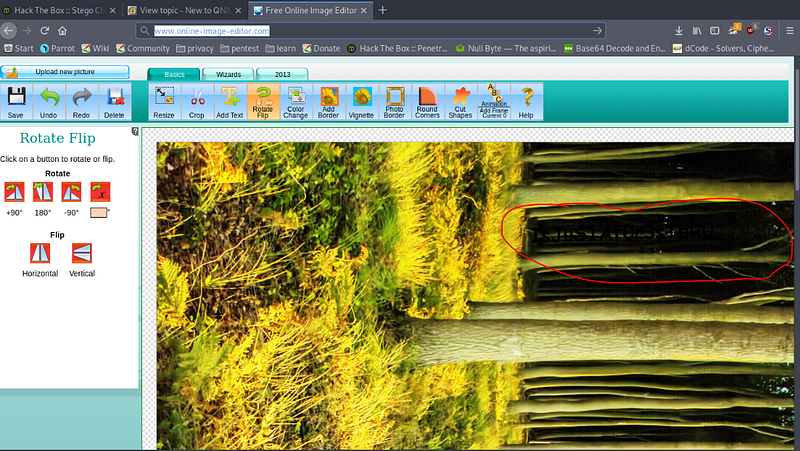800x451 pixels.
Task: Add an animation frame
Action: [x=493, y=102]
